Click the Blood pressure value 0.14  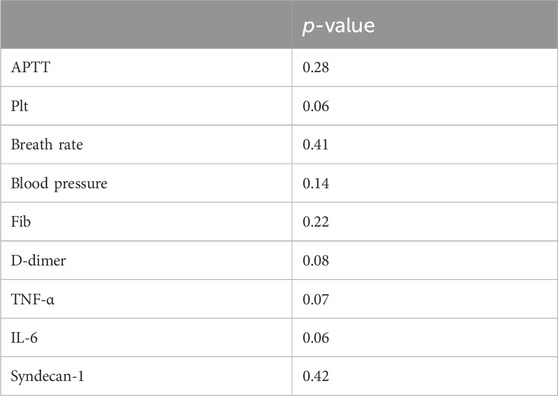tap(316, 183)
